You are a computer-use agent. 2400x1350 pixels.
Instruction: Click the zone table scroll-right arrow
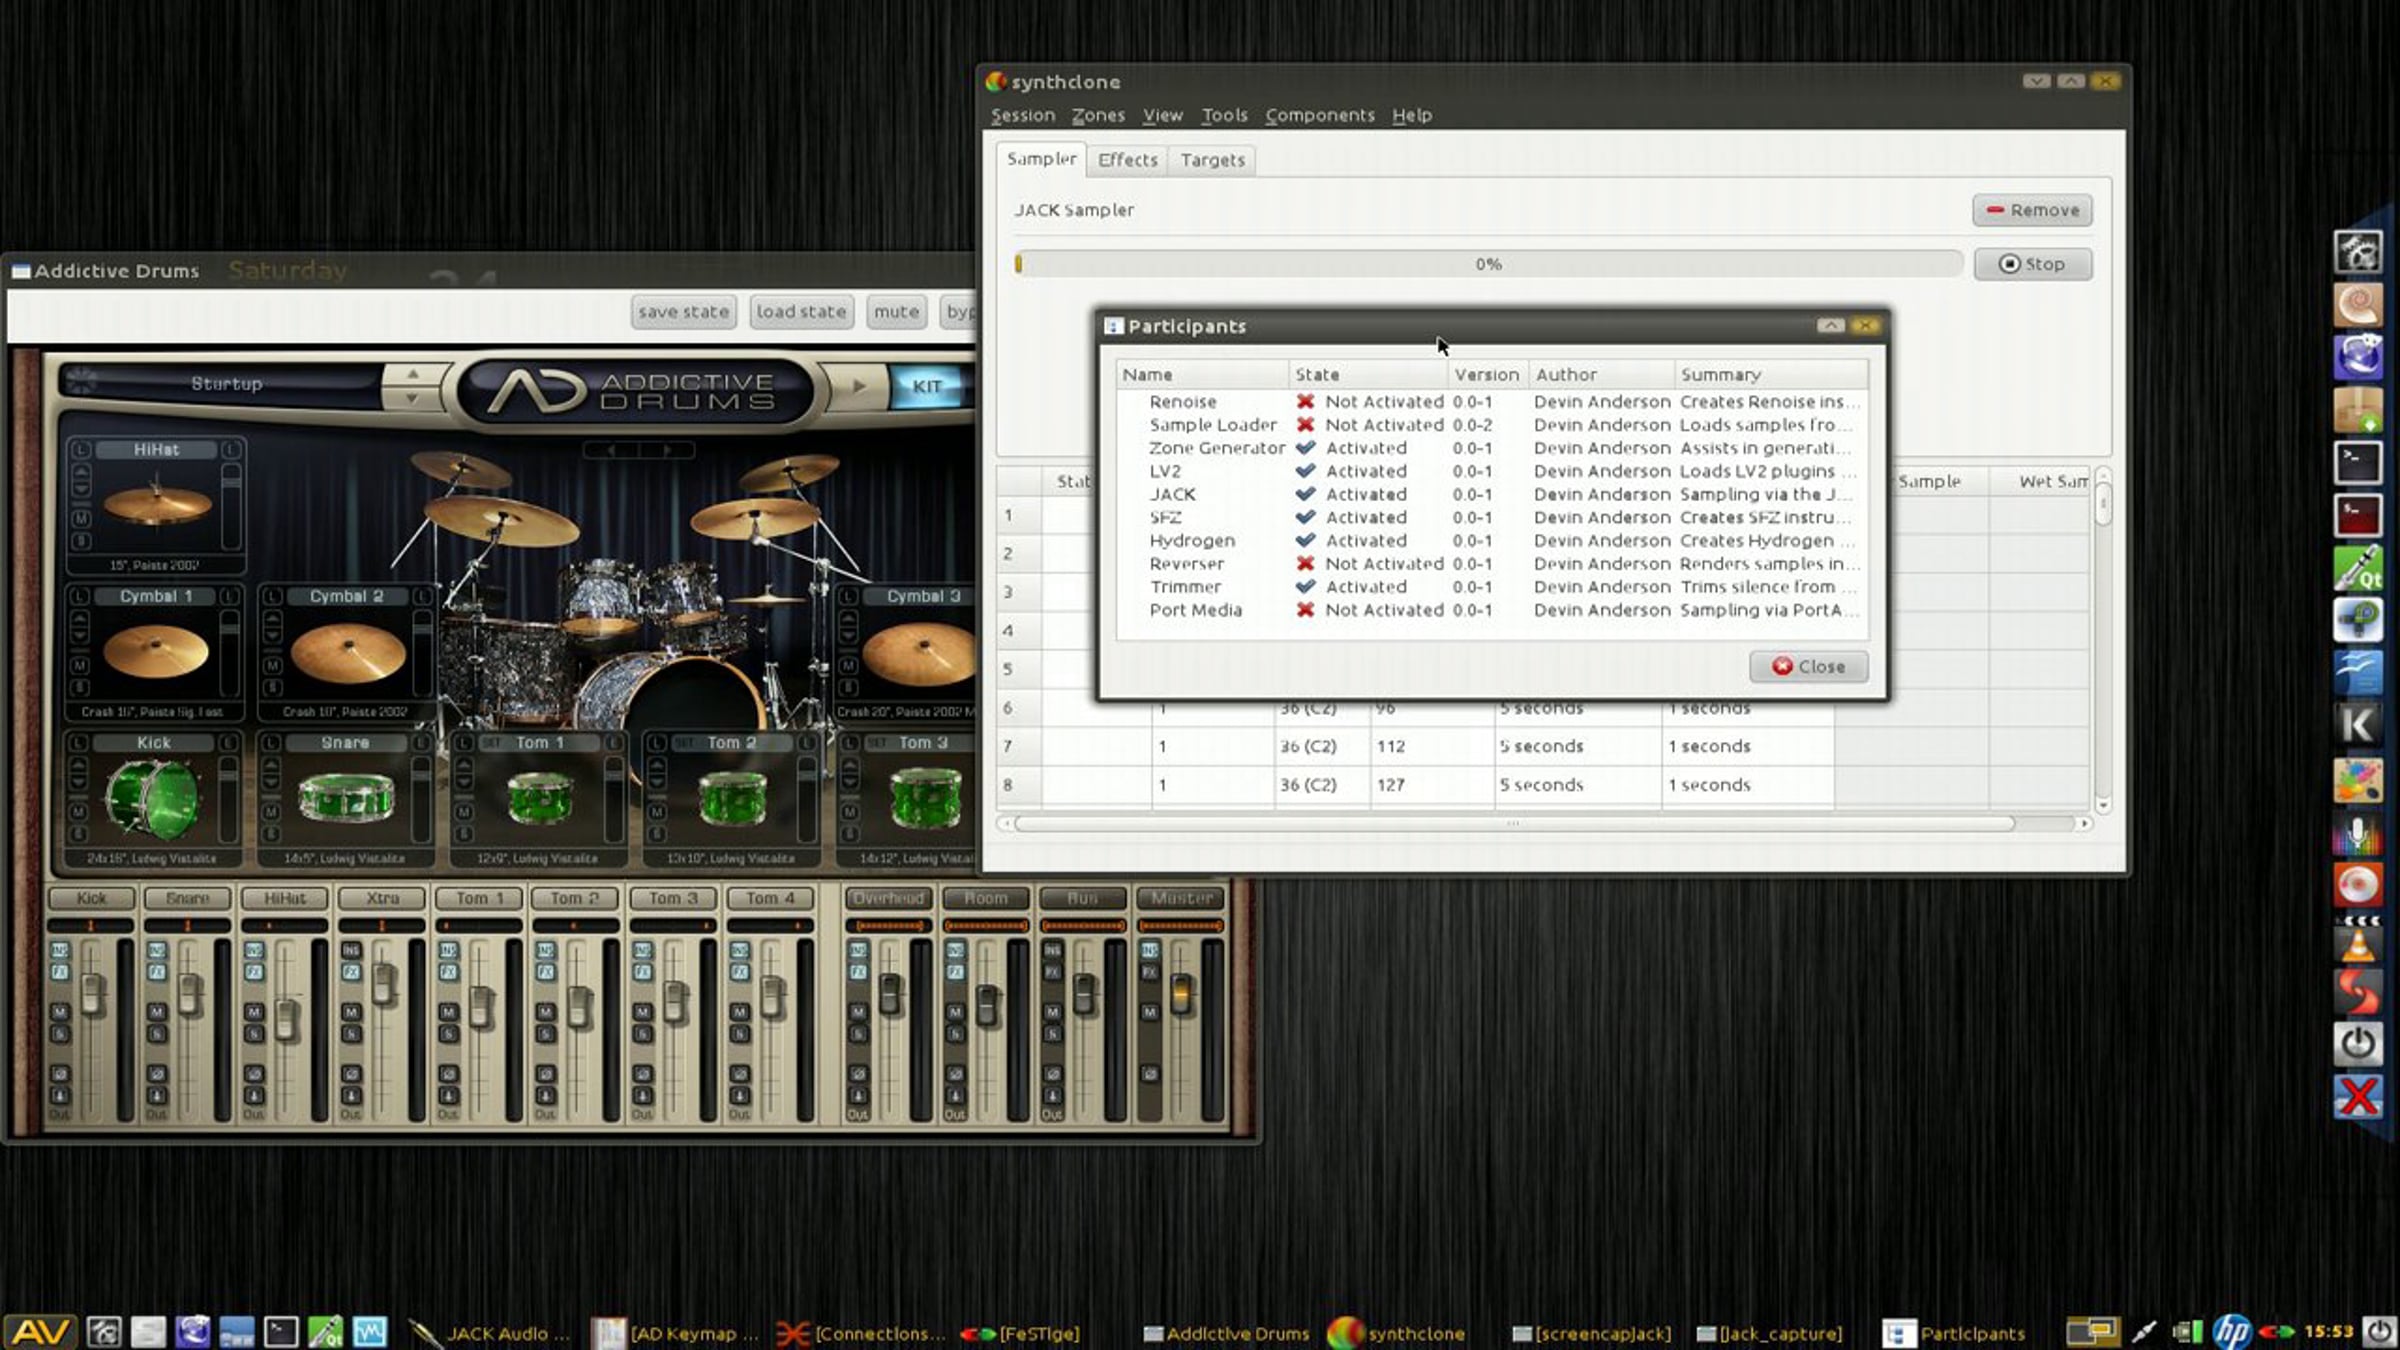[2084, 823]
